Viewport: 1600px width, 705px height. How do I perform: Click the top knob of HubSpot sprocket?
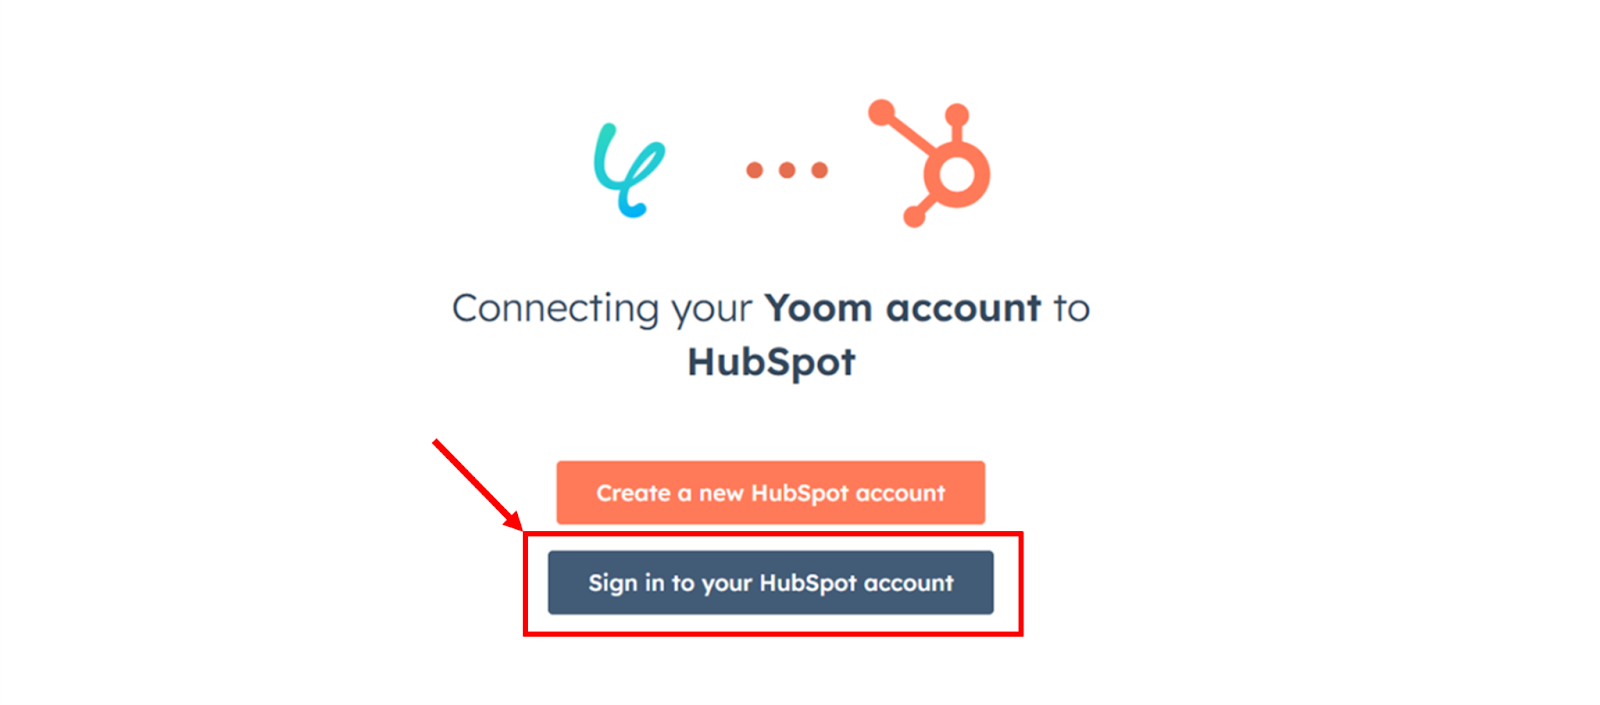point(957,114)
